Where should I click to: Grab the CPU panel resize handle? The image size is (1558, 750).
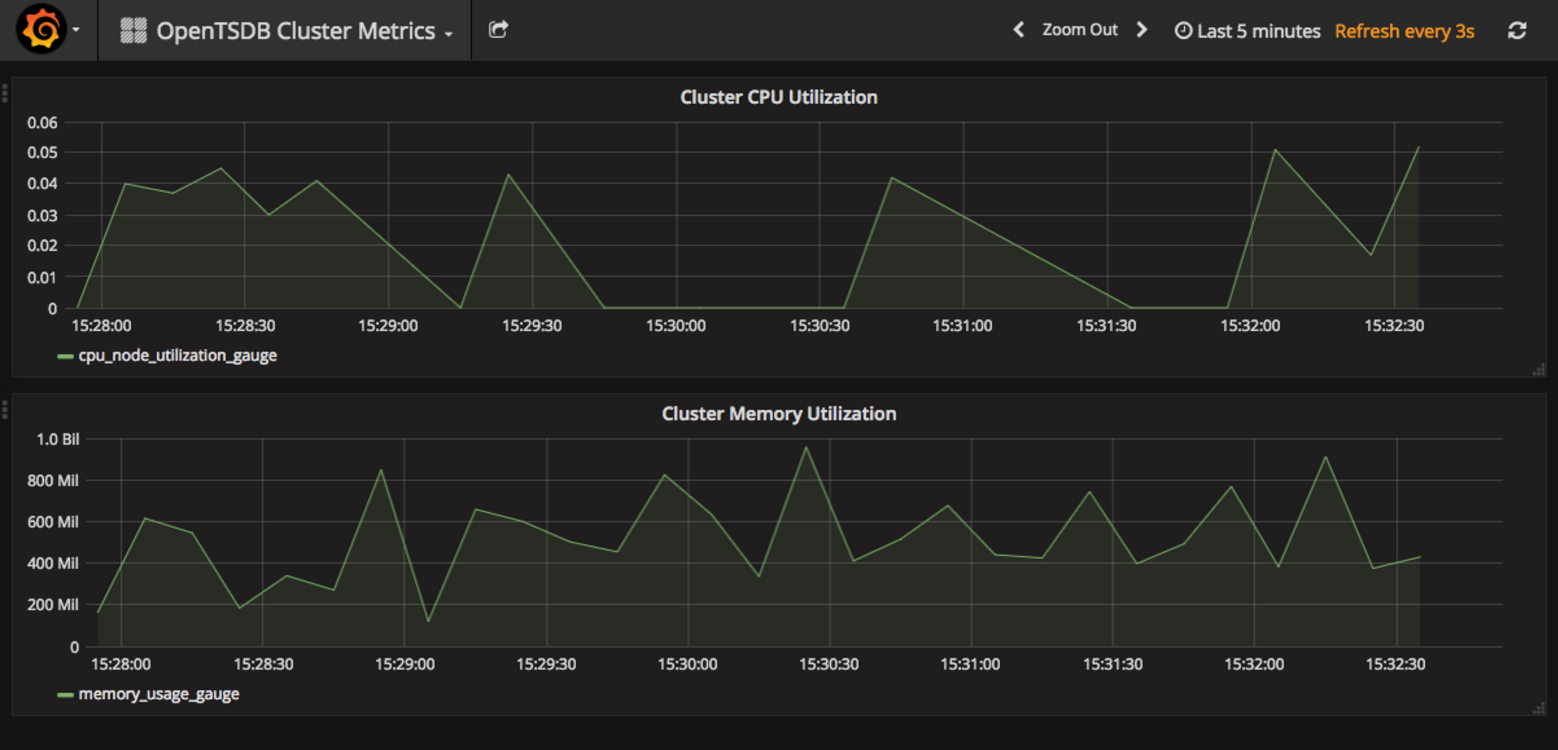pos(1538,370)
